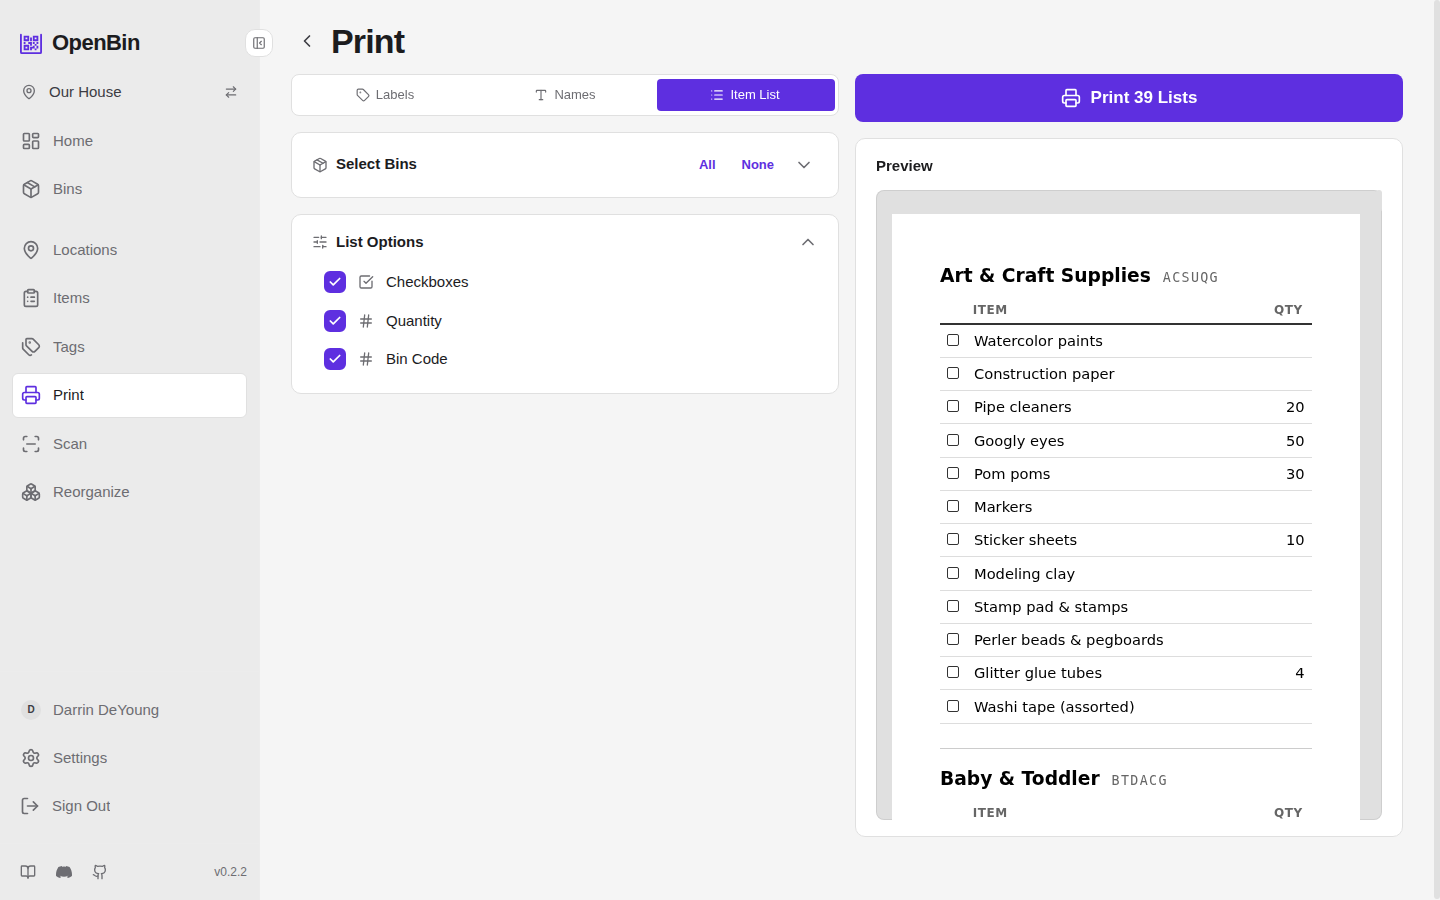Screen dimensions: 1440x900
Task: Uncheck the Checkboxes list option
Action: [335, 282]
